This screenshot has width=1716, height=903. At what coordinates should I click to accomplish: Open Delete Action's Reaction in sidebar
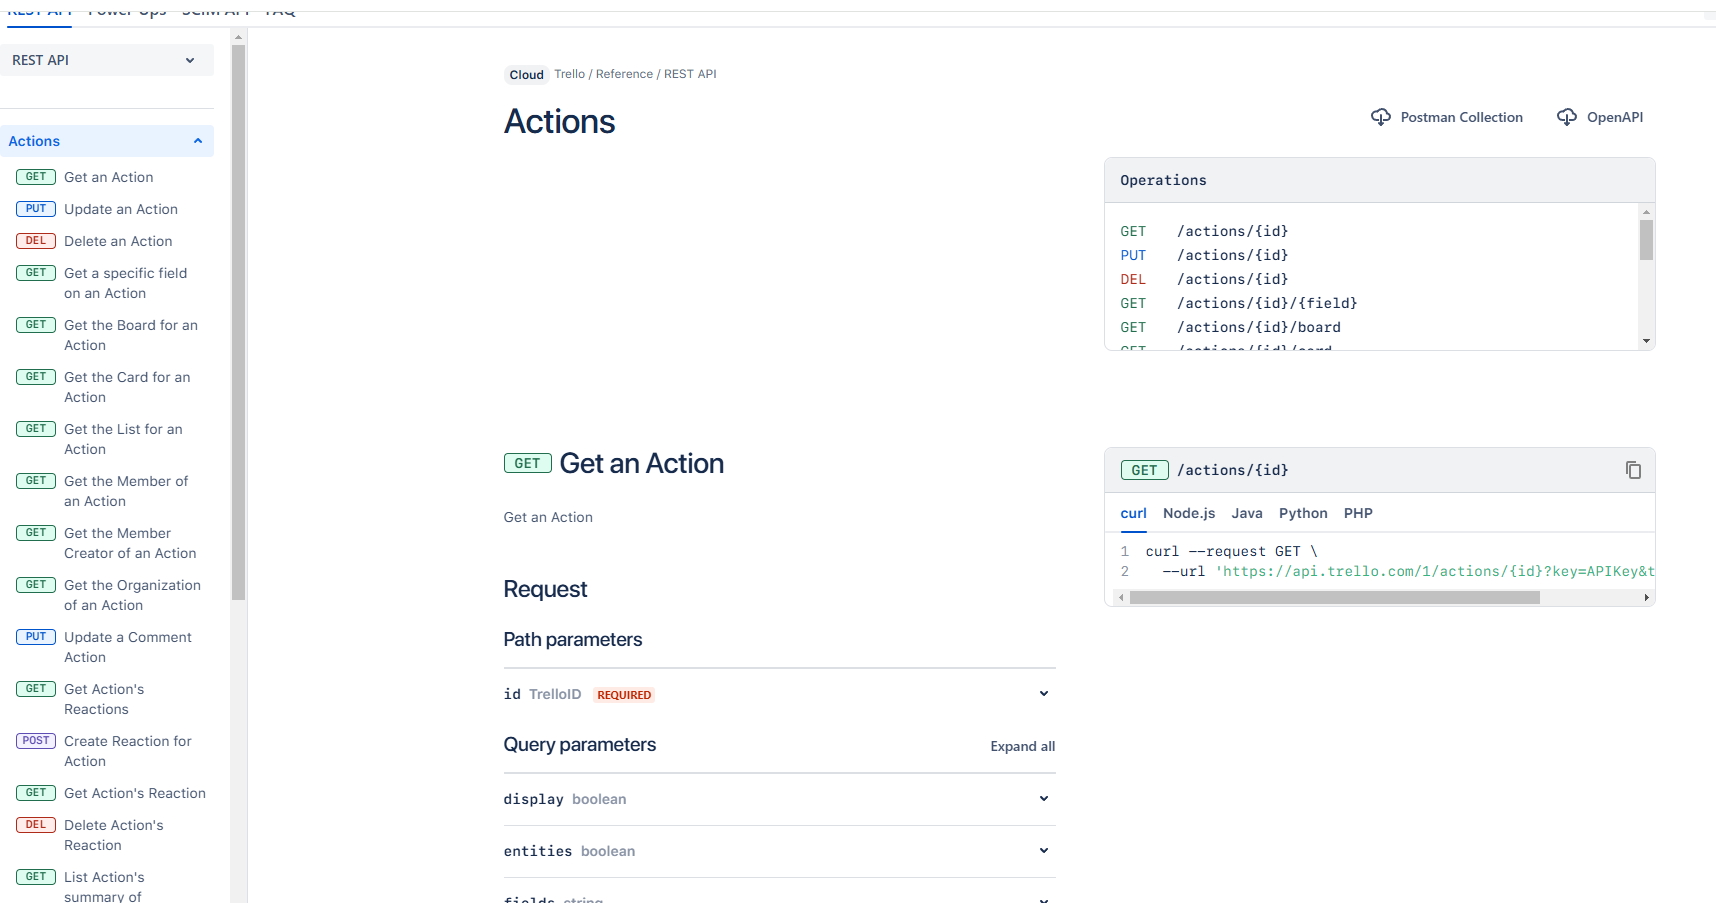pos(114,835)
